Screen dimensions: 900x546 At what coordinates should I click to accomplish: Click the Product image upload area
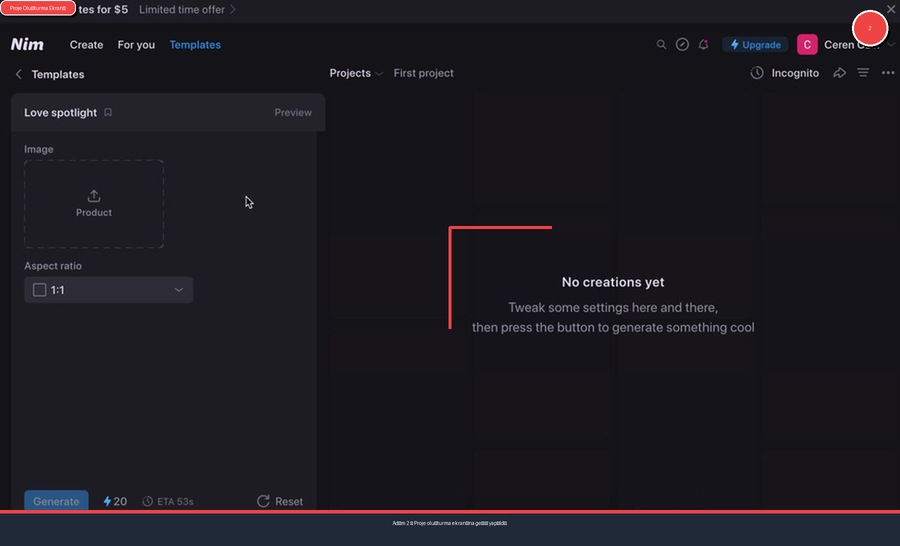coord(94,204)
